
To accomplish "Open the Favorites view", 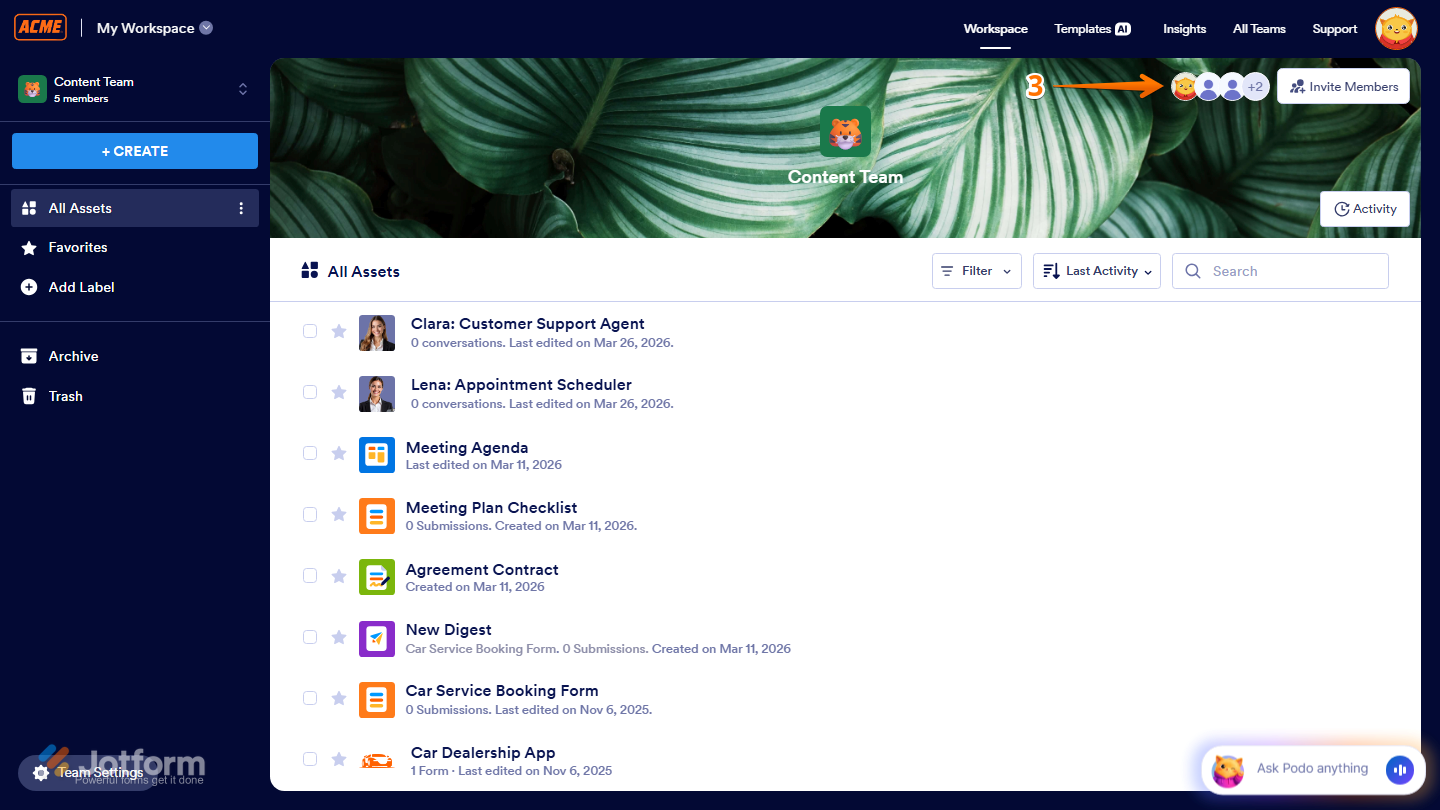I will [76, 247].
